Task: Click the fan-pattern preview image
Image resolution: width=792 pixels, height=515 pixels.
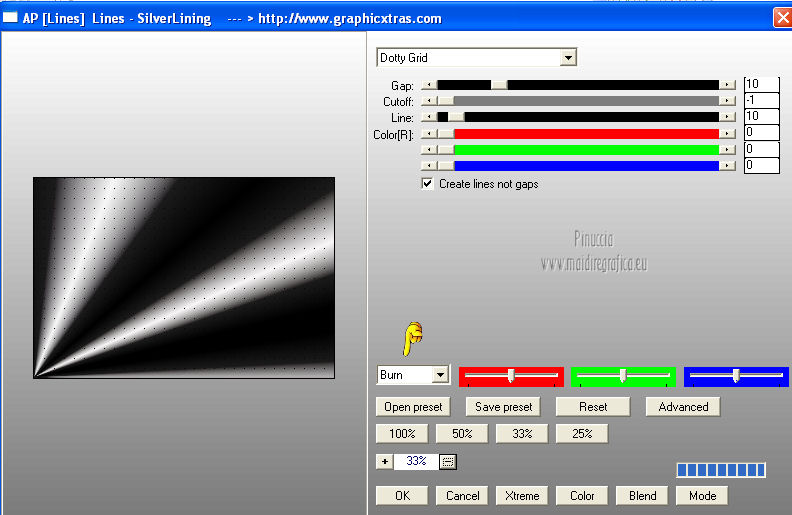Action: tap(184, 278)
